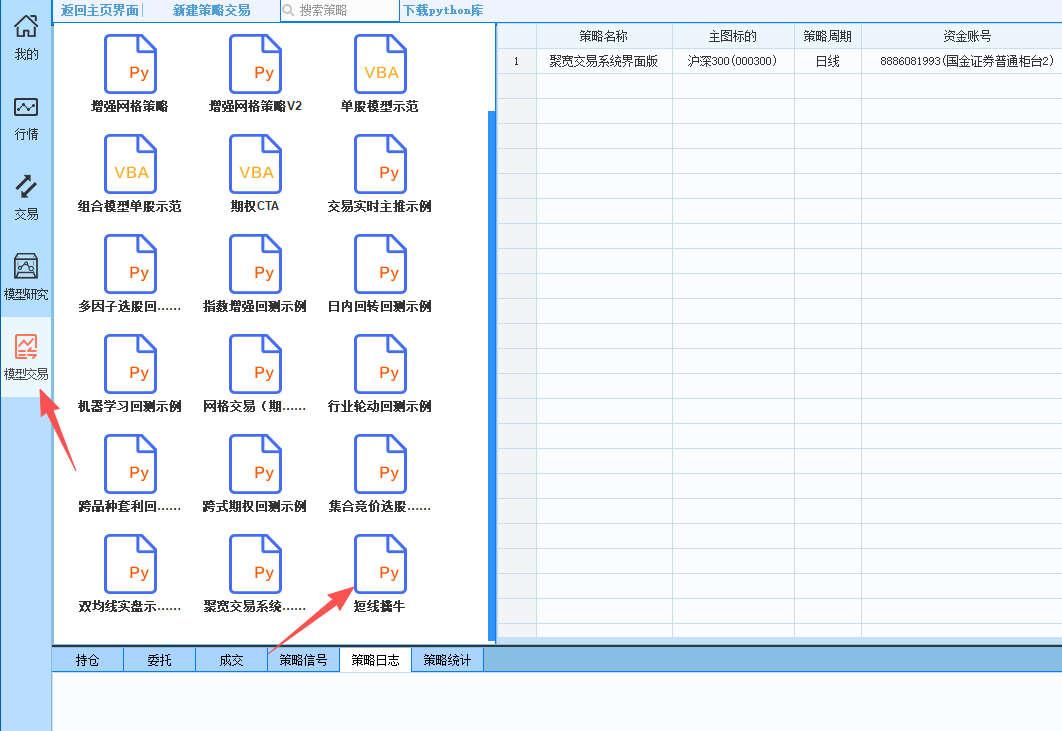Open the 期权CTA VBA file icon
Screen dimensions: 1062x731
(255, 164)
